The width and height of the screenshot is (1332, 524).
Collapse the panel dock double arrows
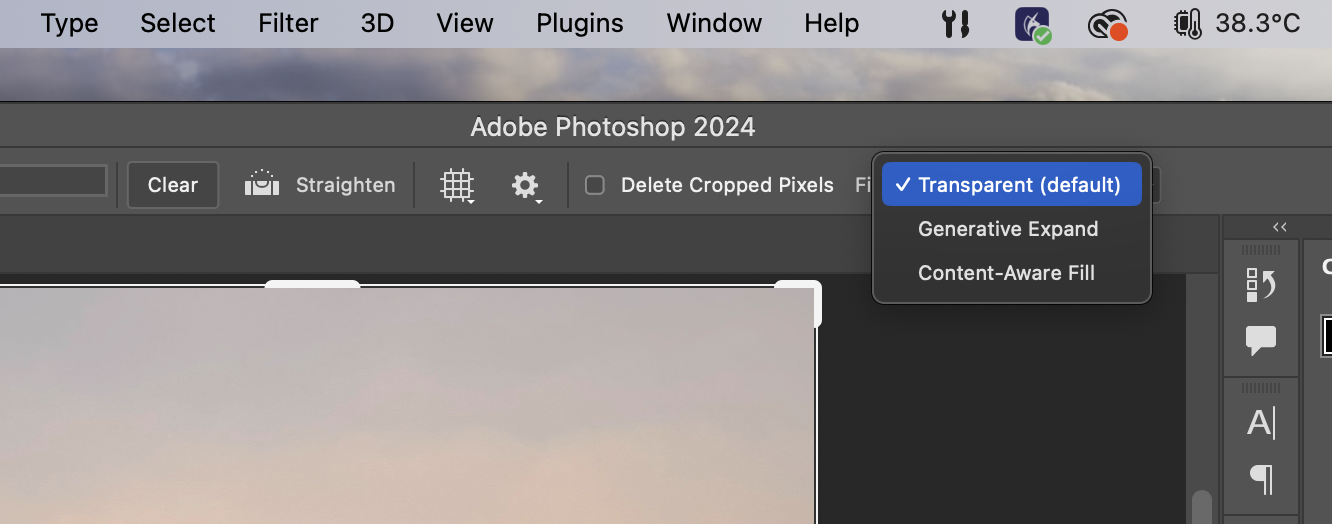1279,227
